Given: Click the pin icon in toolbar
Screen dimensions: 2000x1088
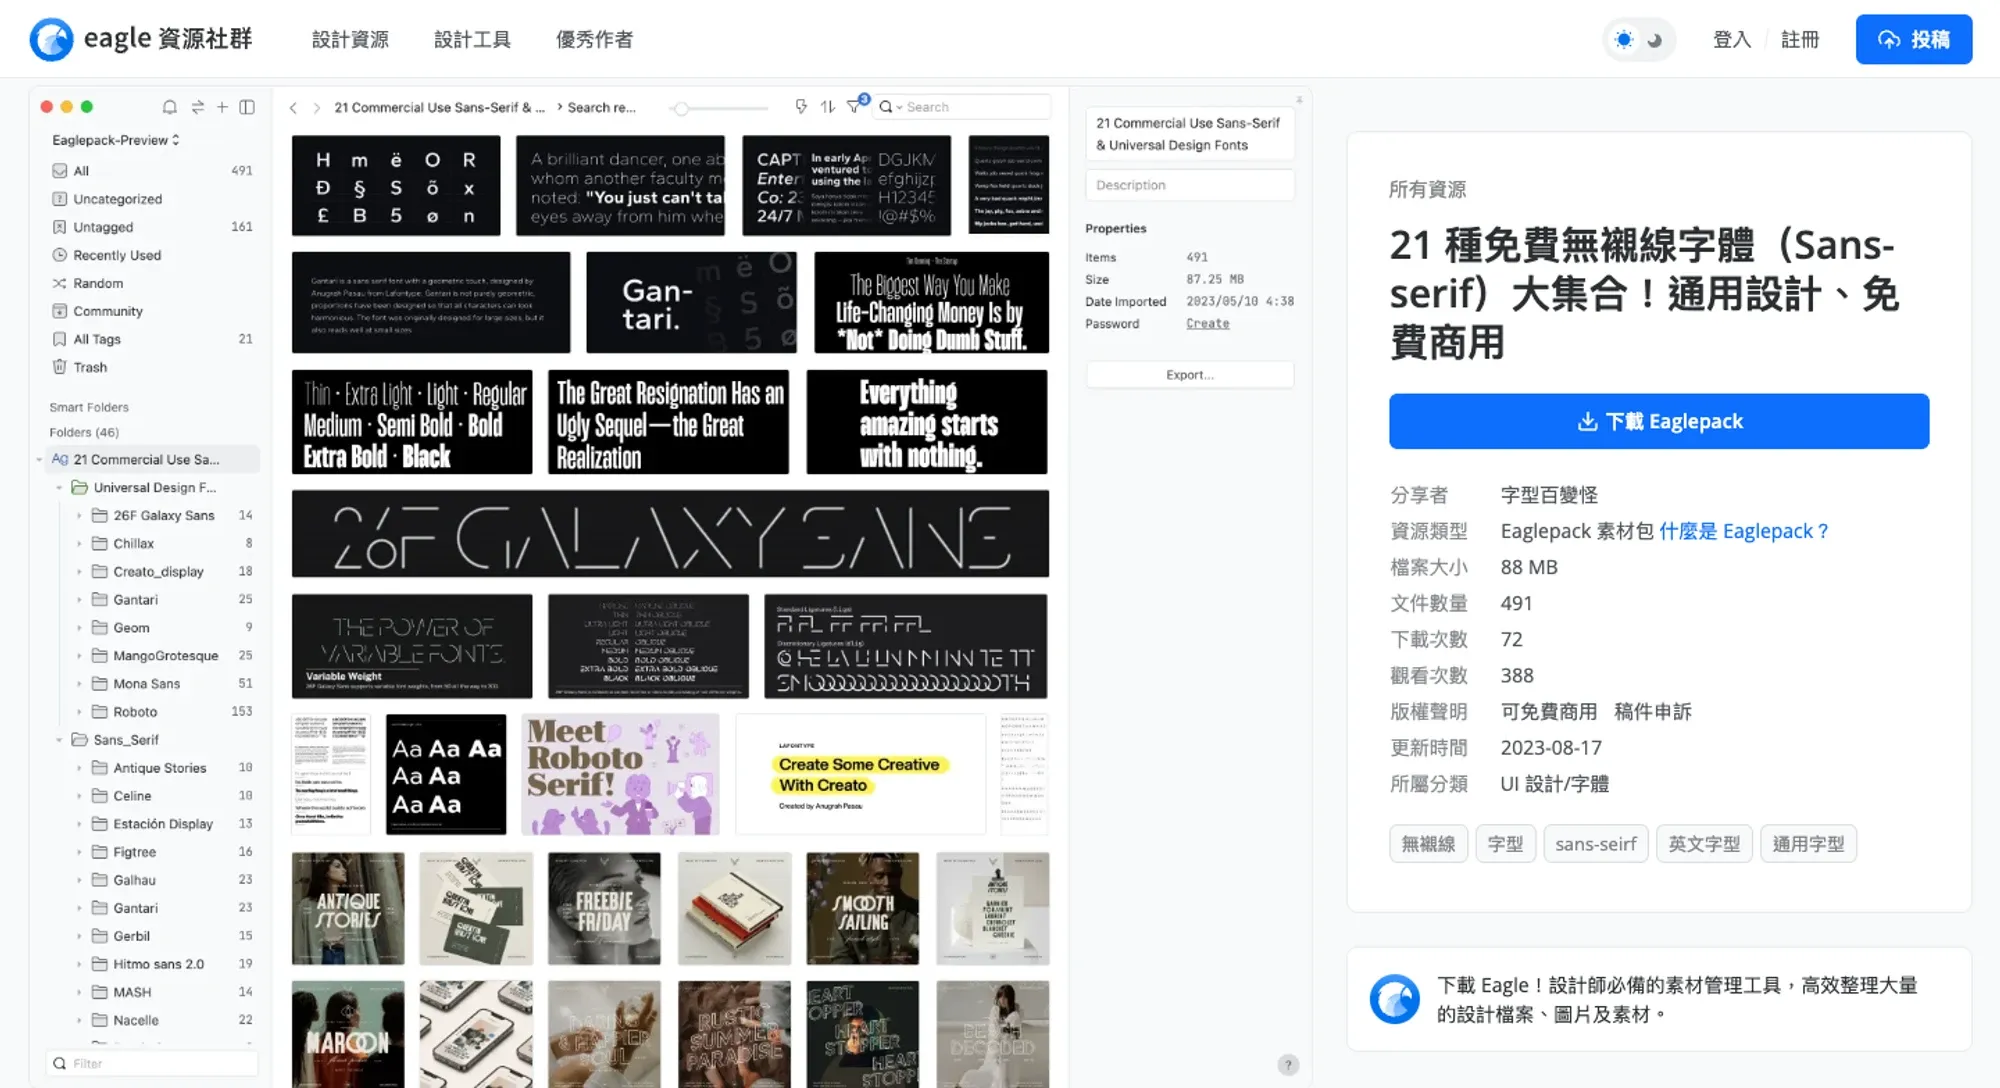Looking at the screenshot, I should click(801, 106).
